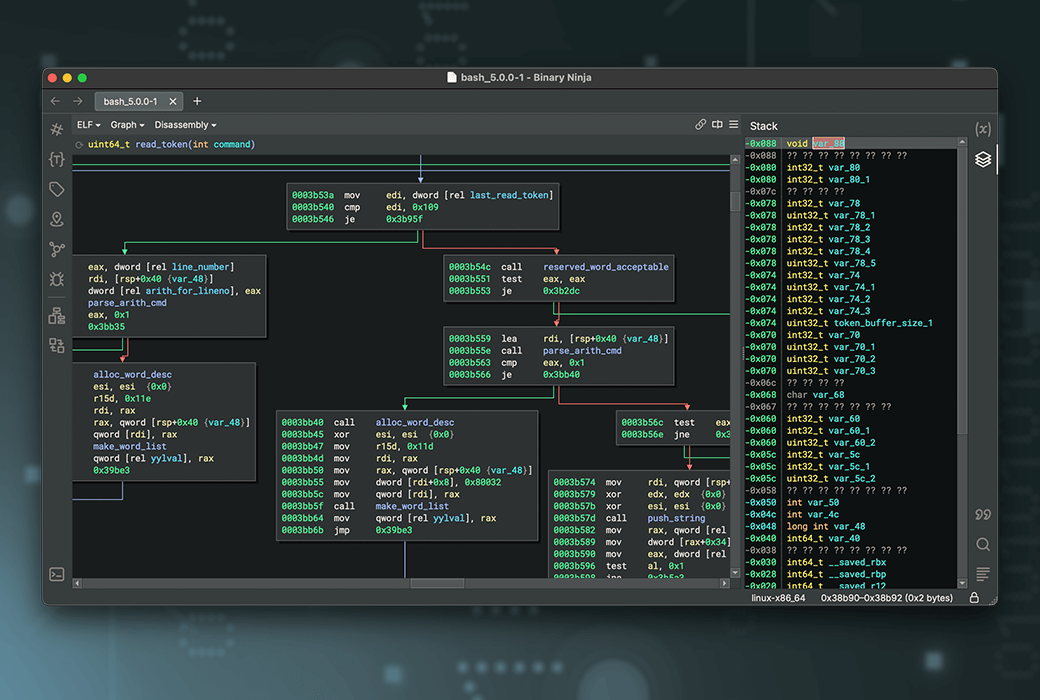Open the console terminal icon at bottom left
Screen dimensions: 1040x700
[x=57, y=574]
